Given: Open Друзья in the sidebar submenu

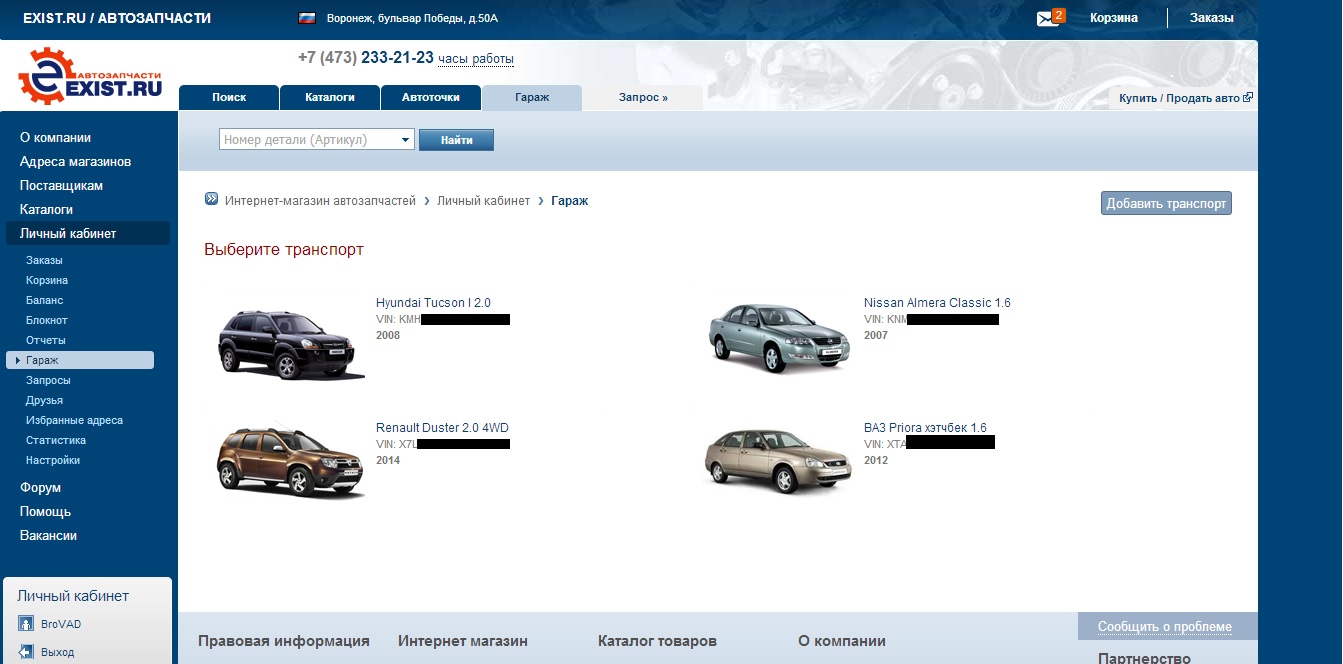Looking at the screenshot, I should (44, 400).
